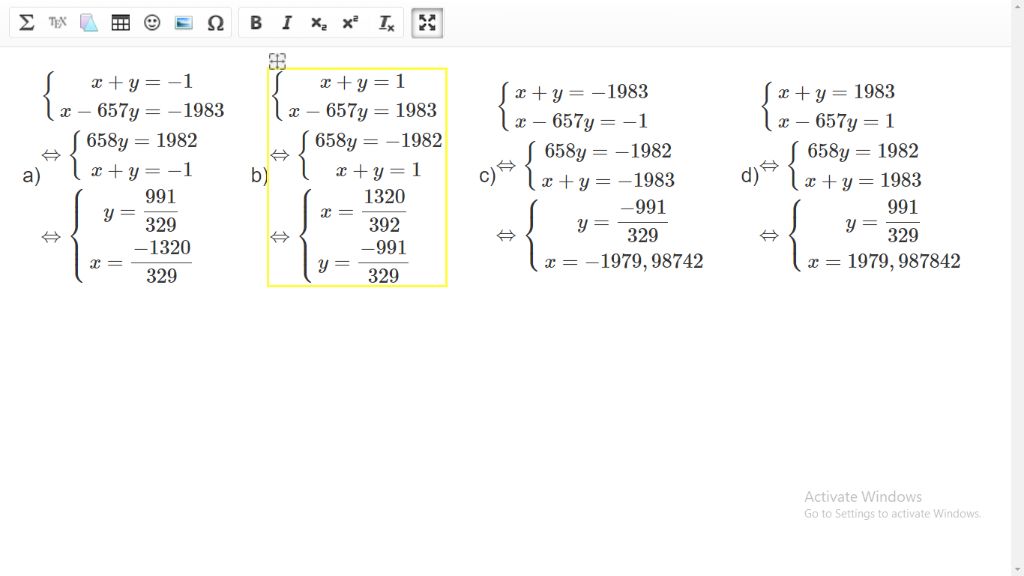Open the math formula (sigma) editor
1024x576 pixels.
(26, 23)
